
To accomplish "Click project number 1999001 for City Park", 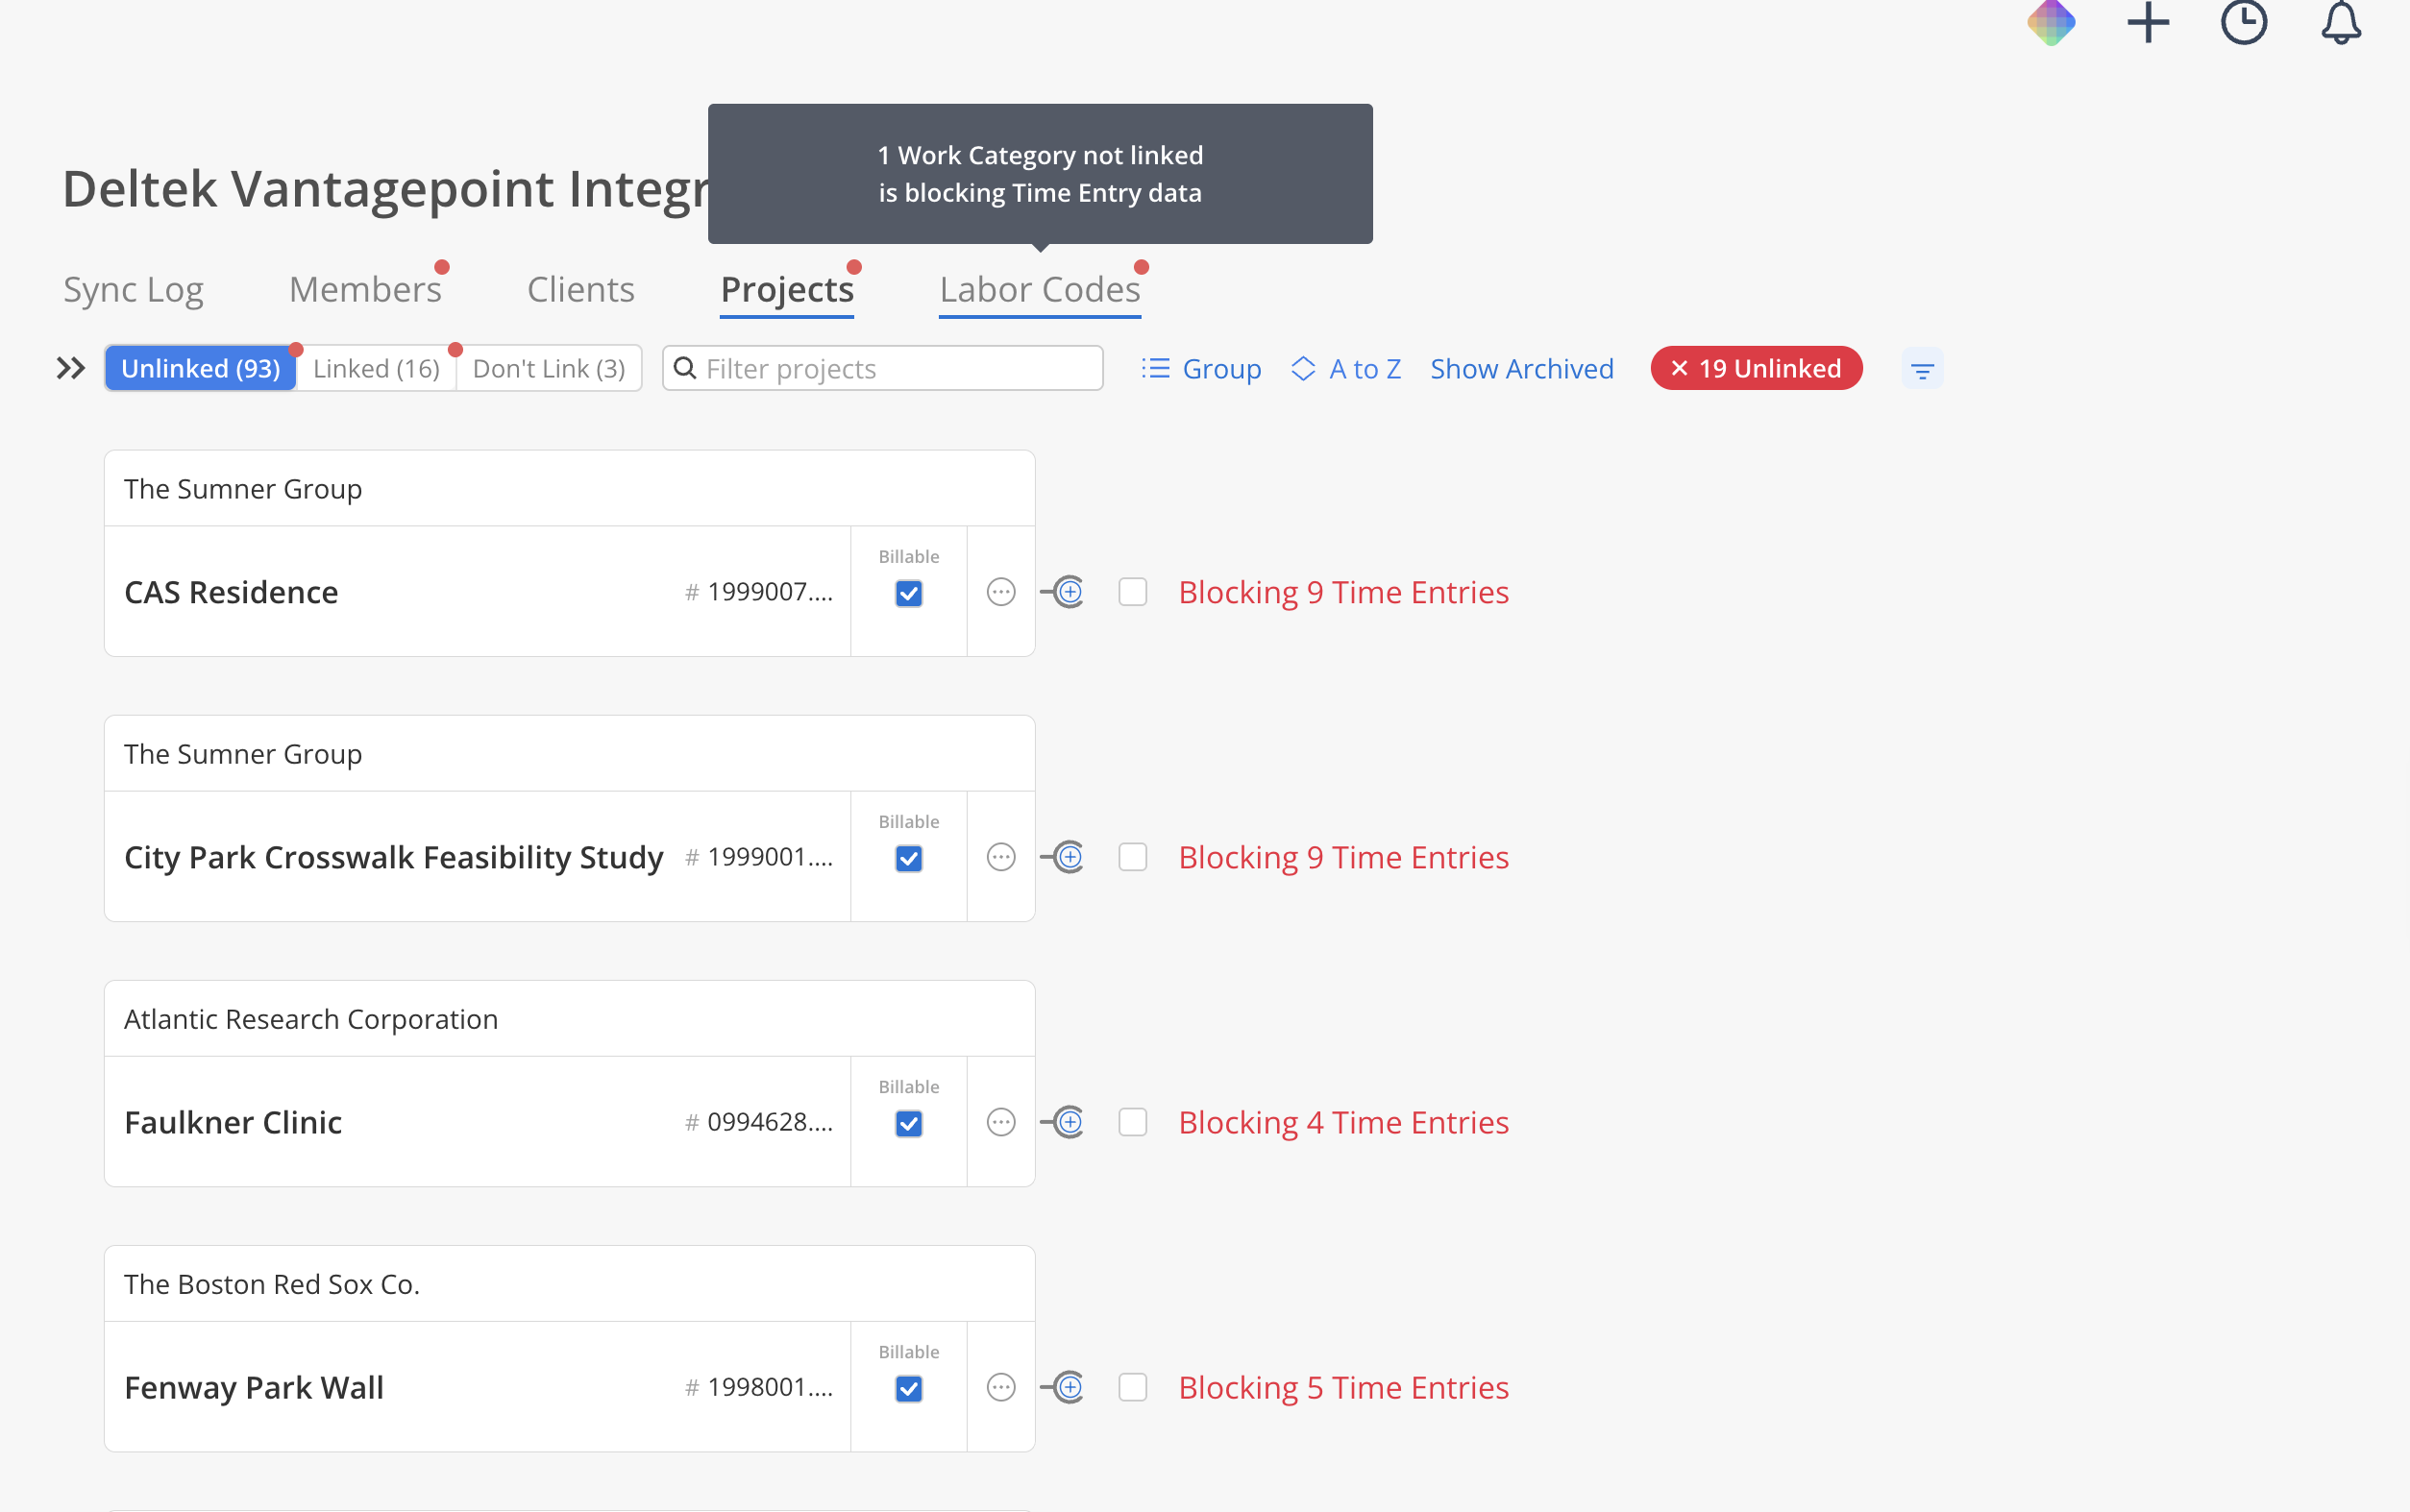I will [x=759, y=857].
